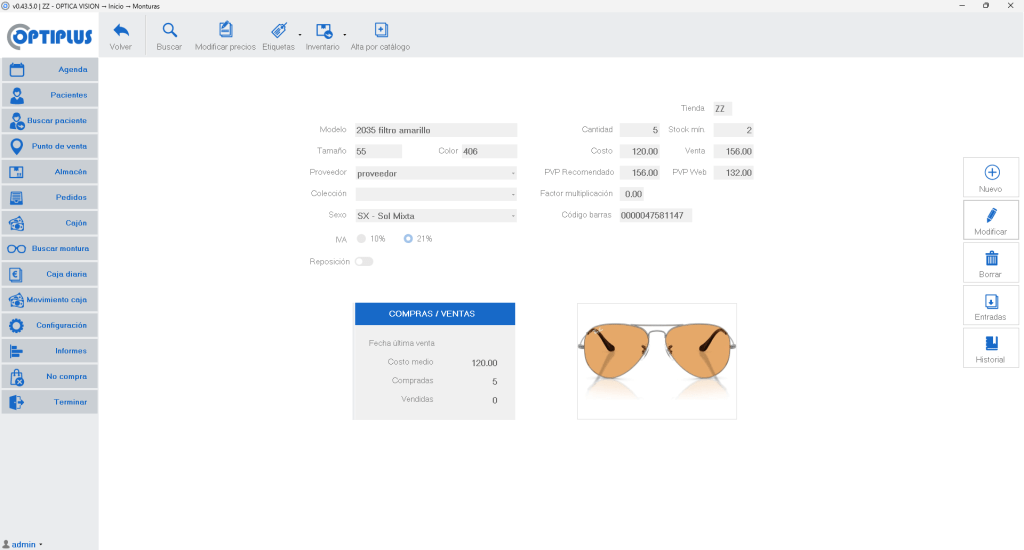The image size is (1024, 550).
Task: Go to Pacientes in the sidebar
Action: [x=50, y=95]
